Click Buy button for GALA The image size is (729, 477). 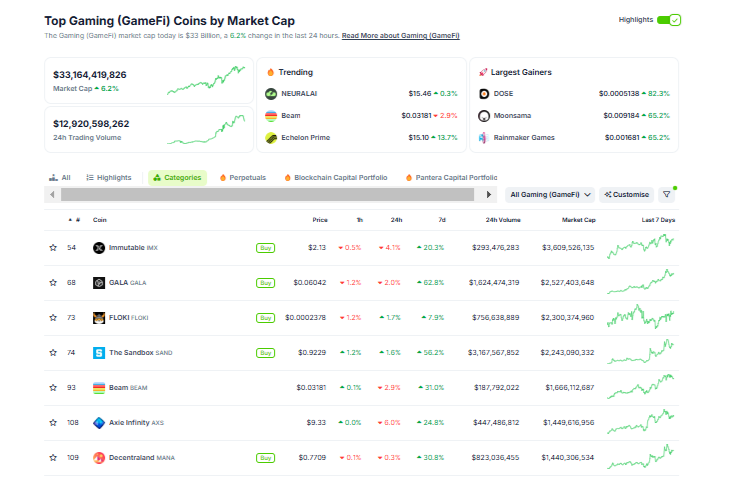point(265,283)
